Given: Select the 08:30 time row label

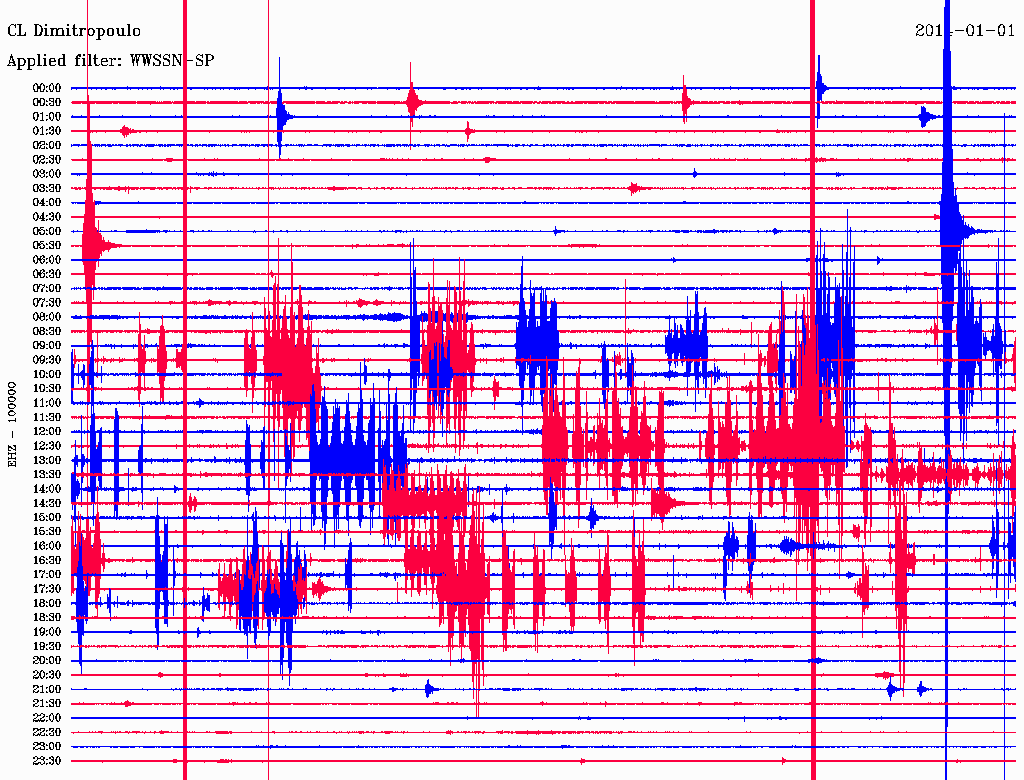Looking at the screenshot, I should [x=47, y=331].
